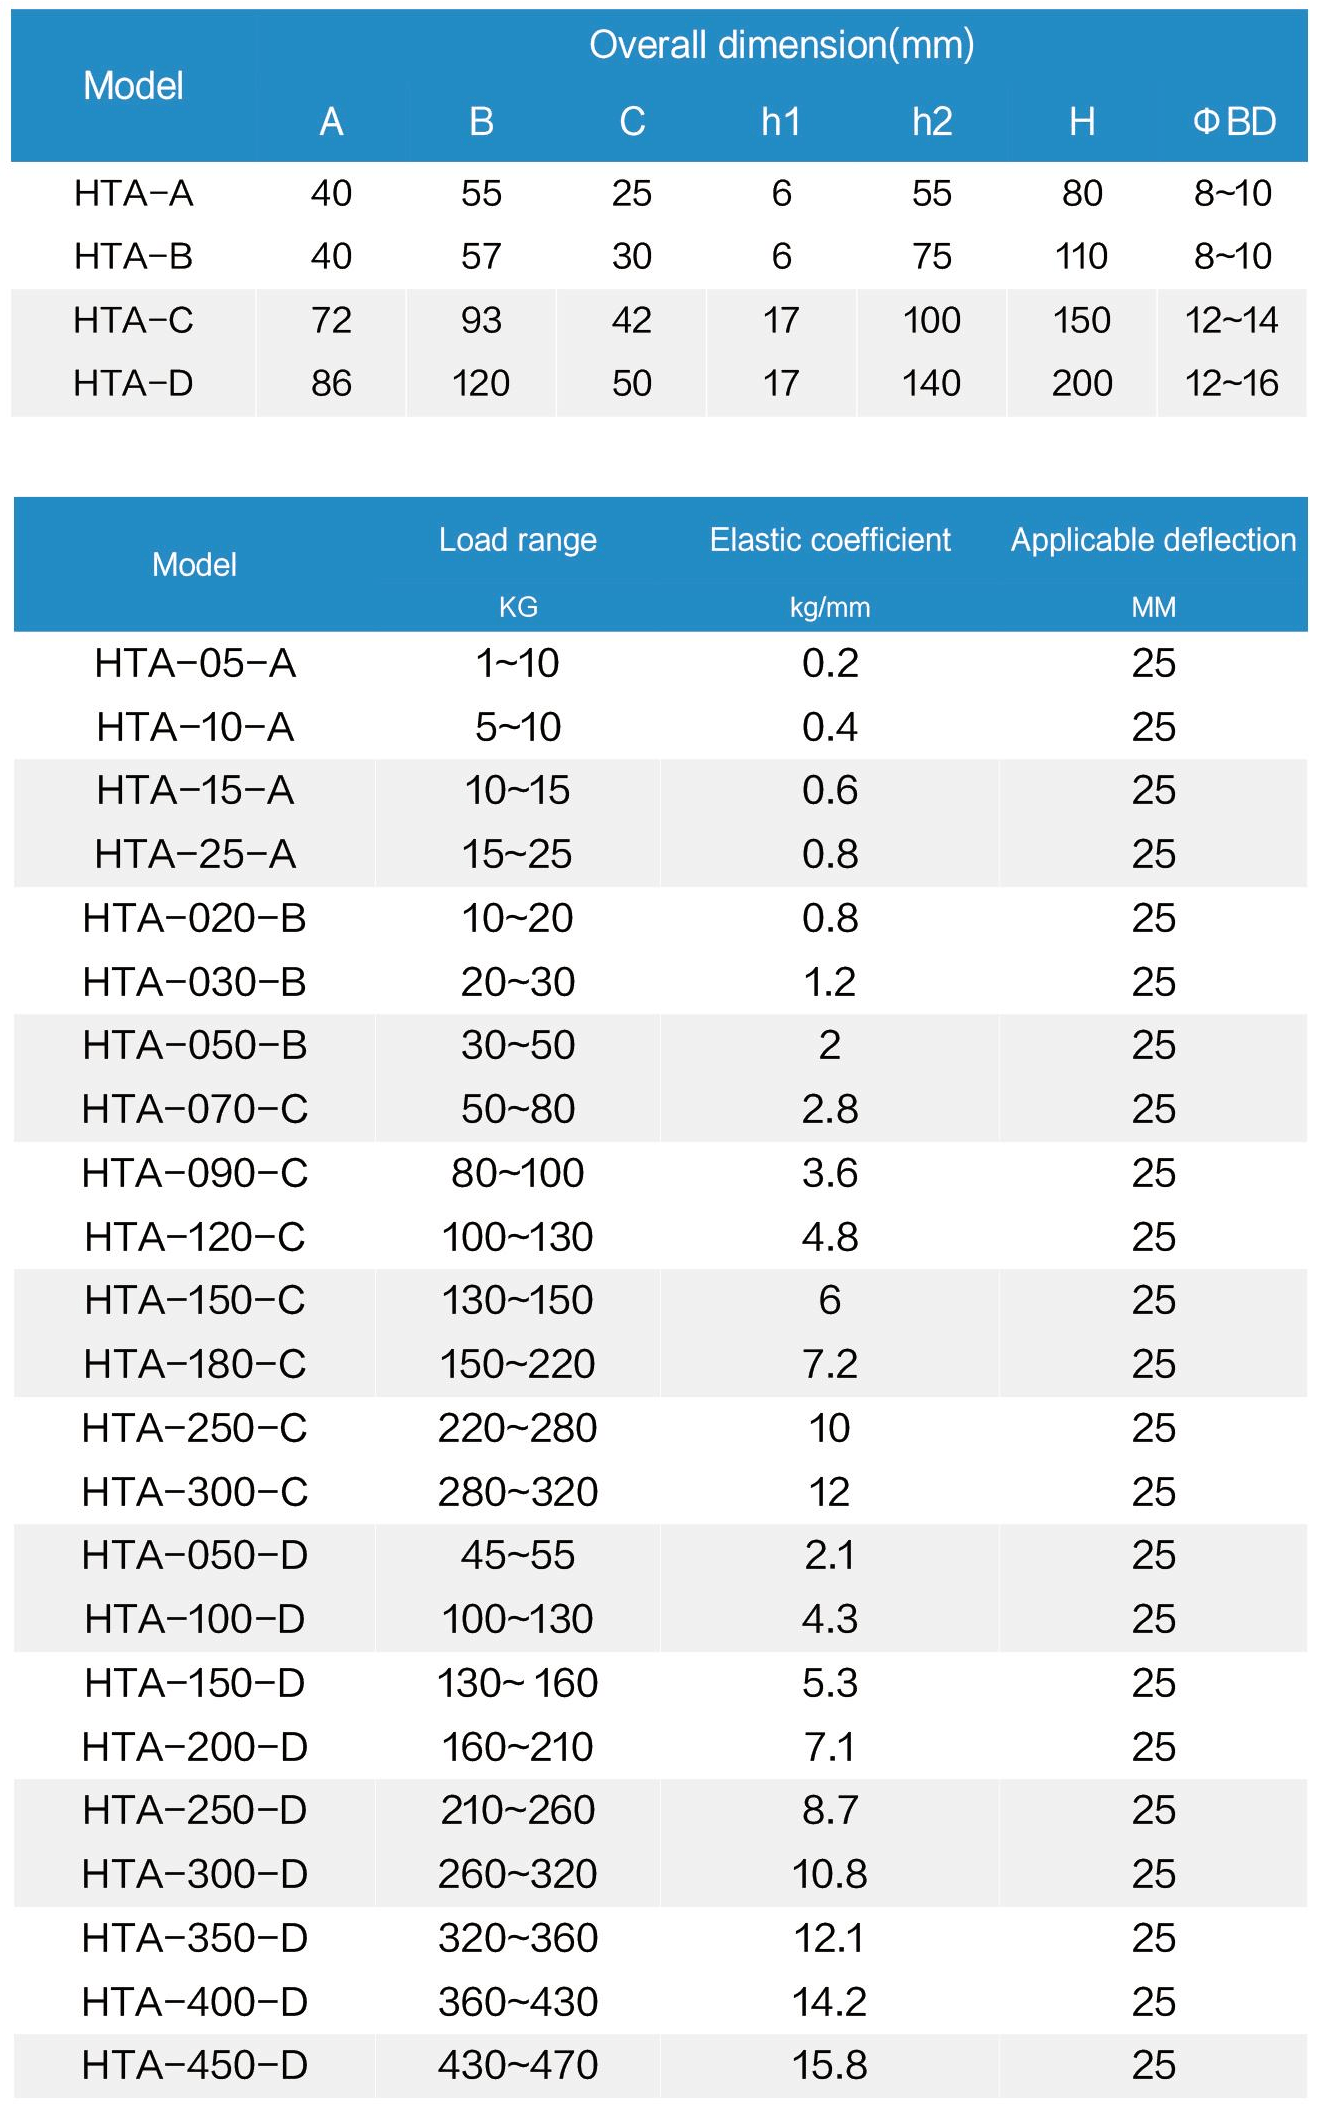Image resolution: width=1317 pixels, height=2120 pixels.
Task: Select the 1~10 load range cell
Action: click(517, 663)
